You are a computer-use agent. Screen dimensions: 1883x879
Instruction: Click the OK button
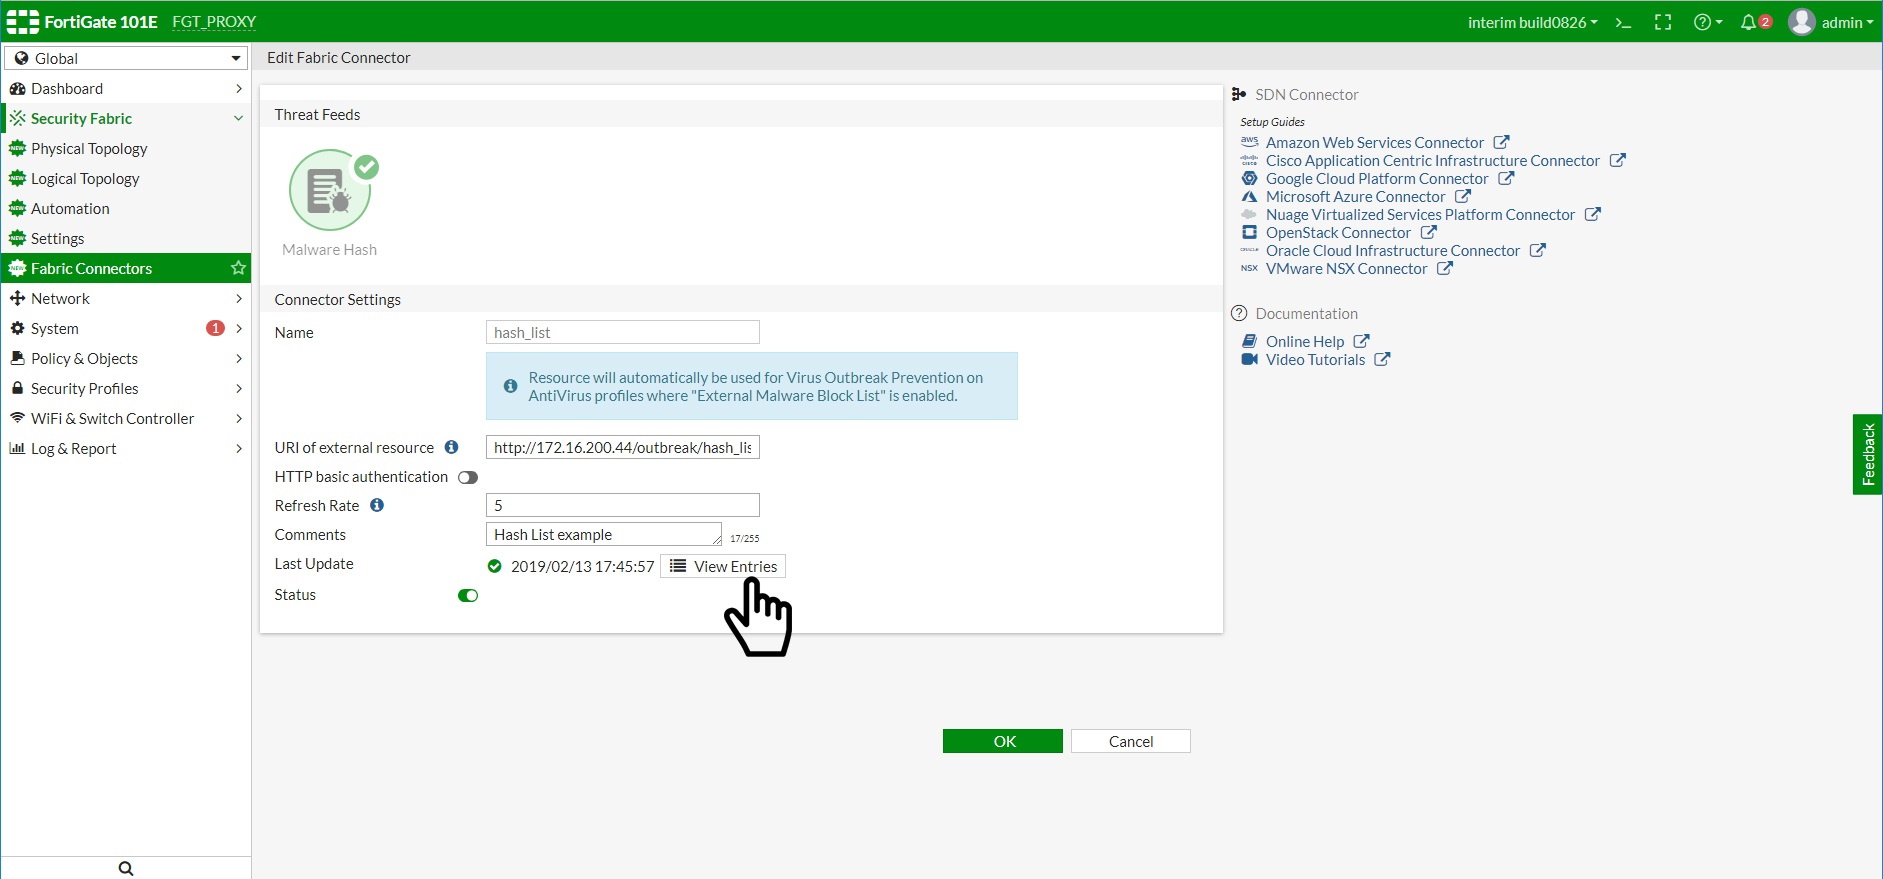pos(1003,741)
